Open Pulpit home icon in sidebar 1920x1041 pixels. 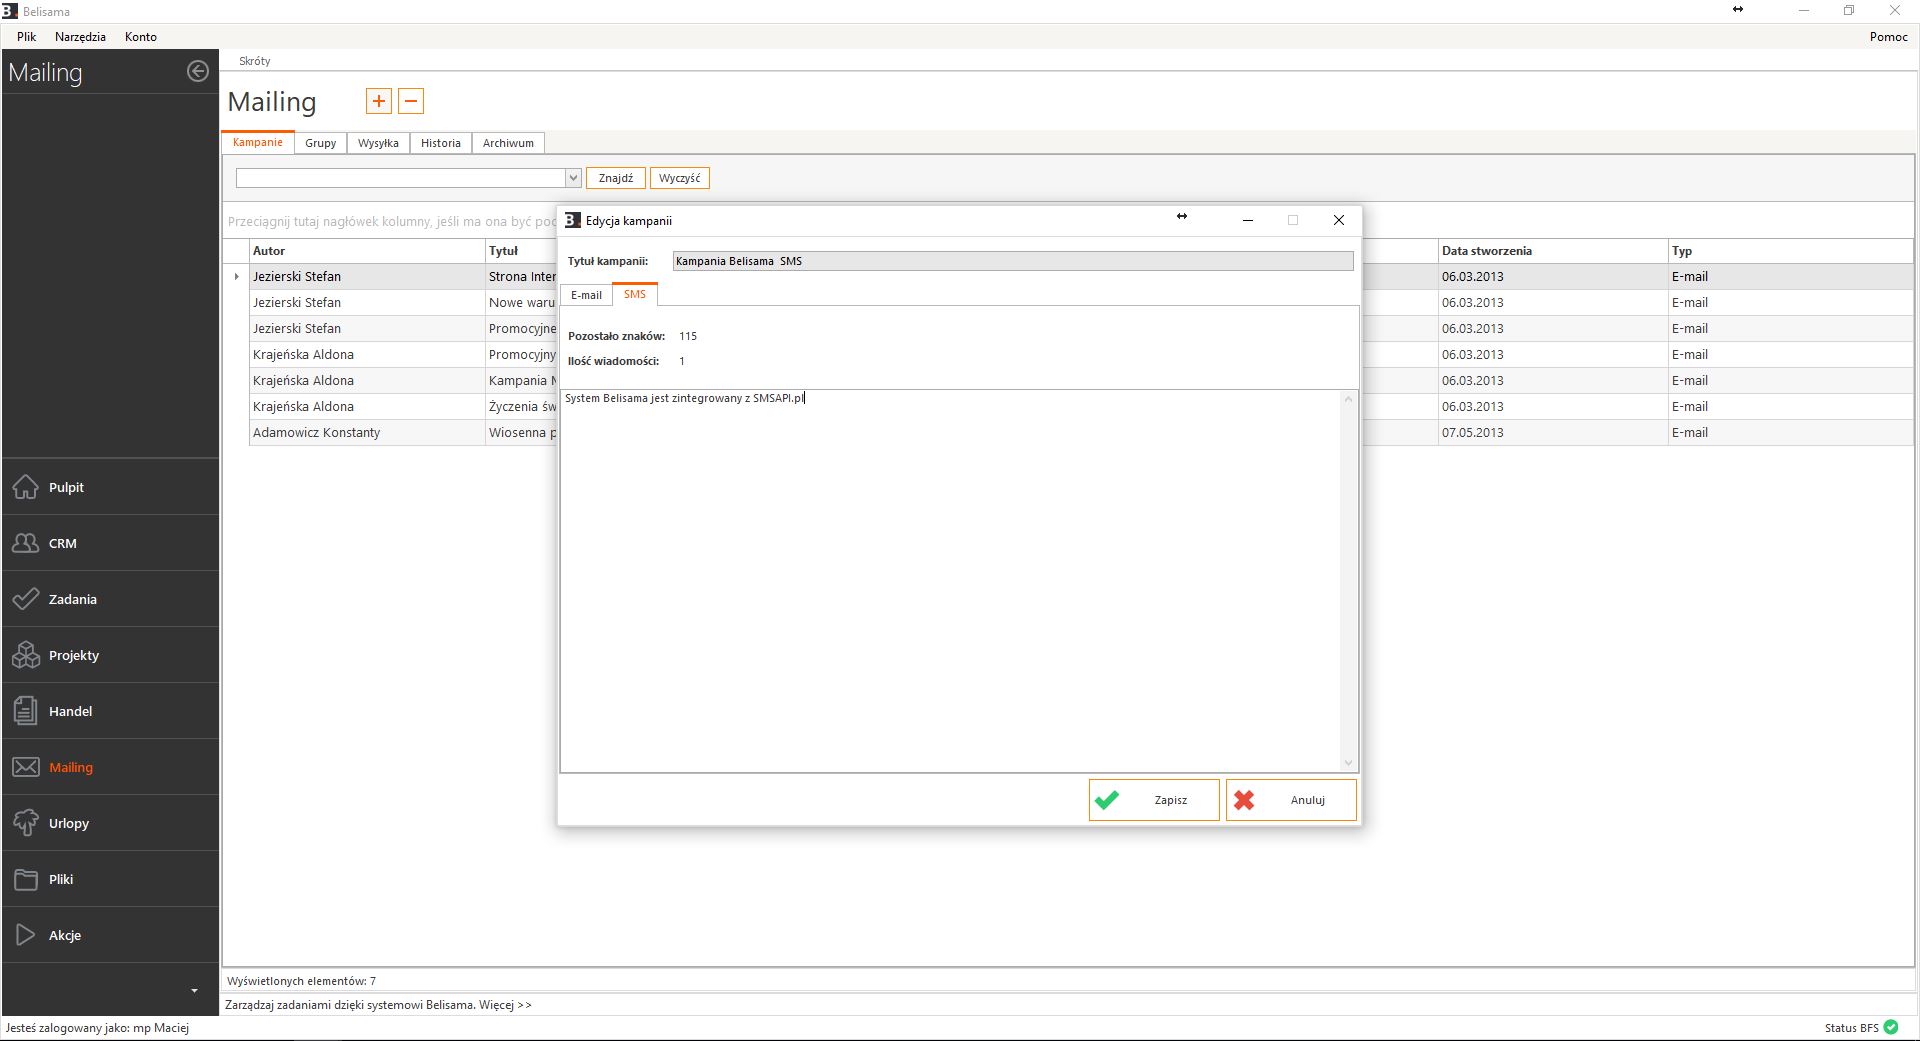point(26,487)
